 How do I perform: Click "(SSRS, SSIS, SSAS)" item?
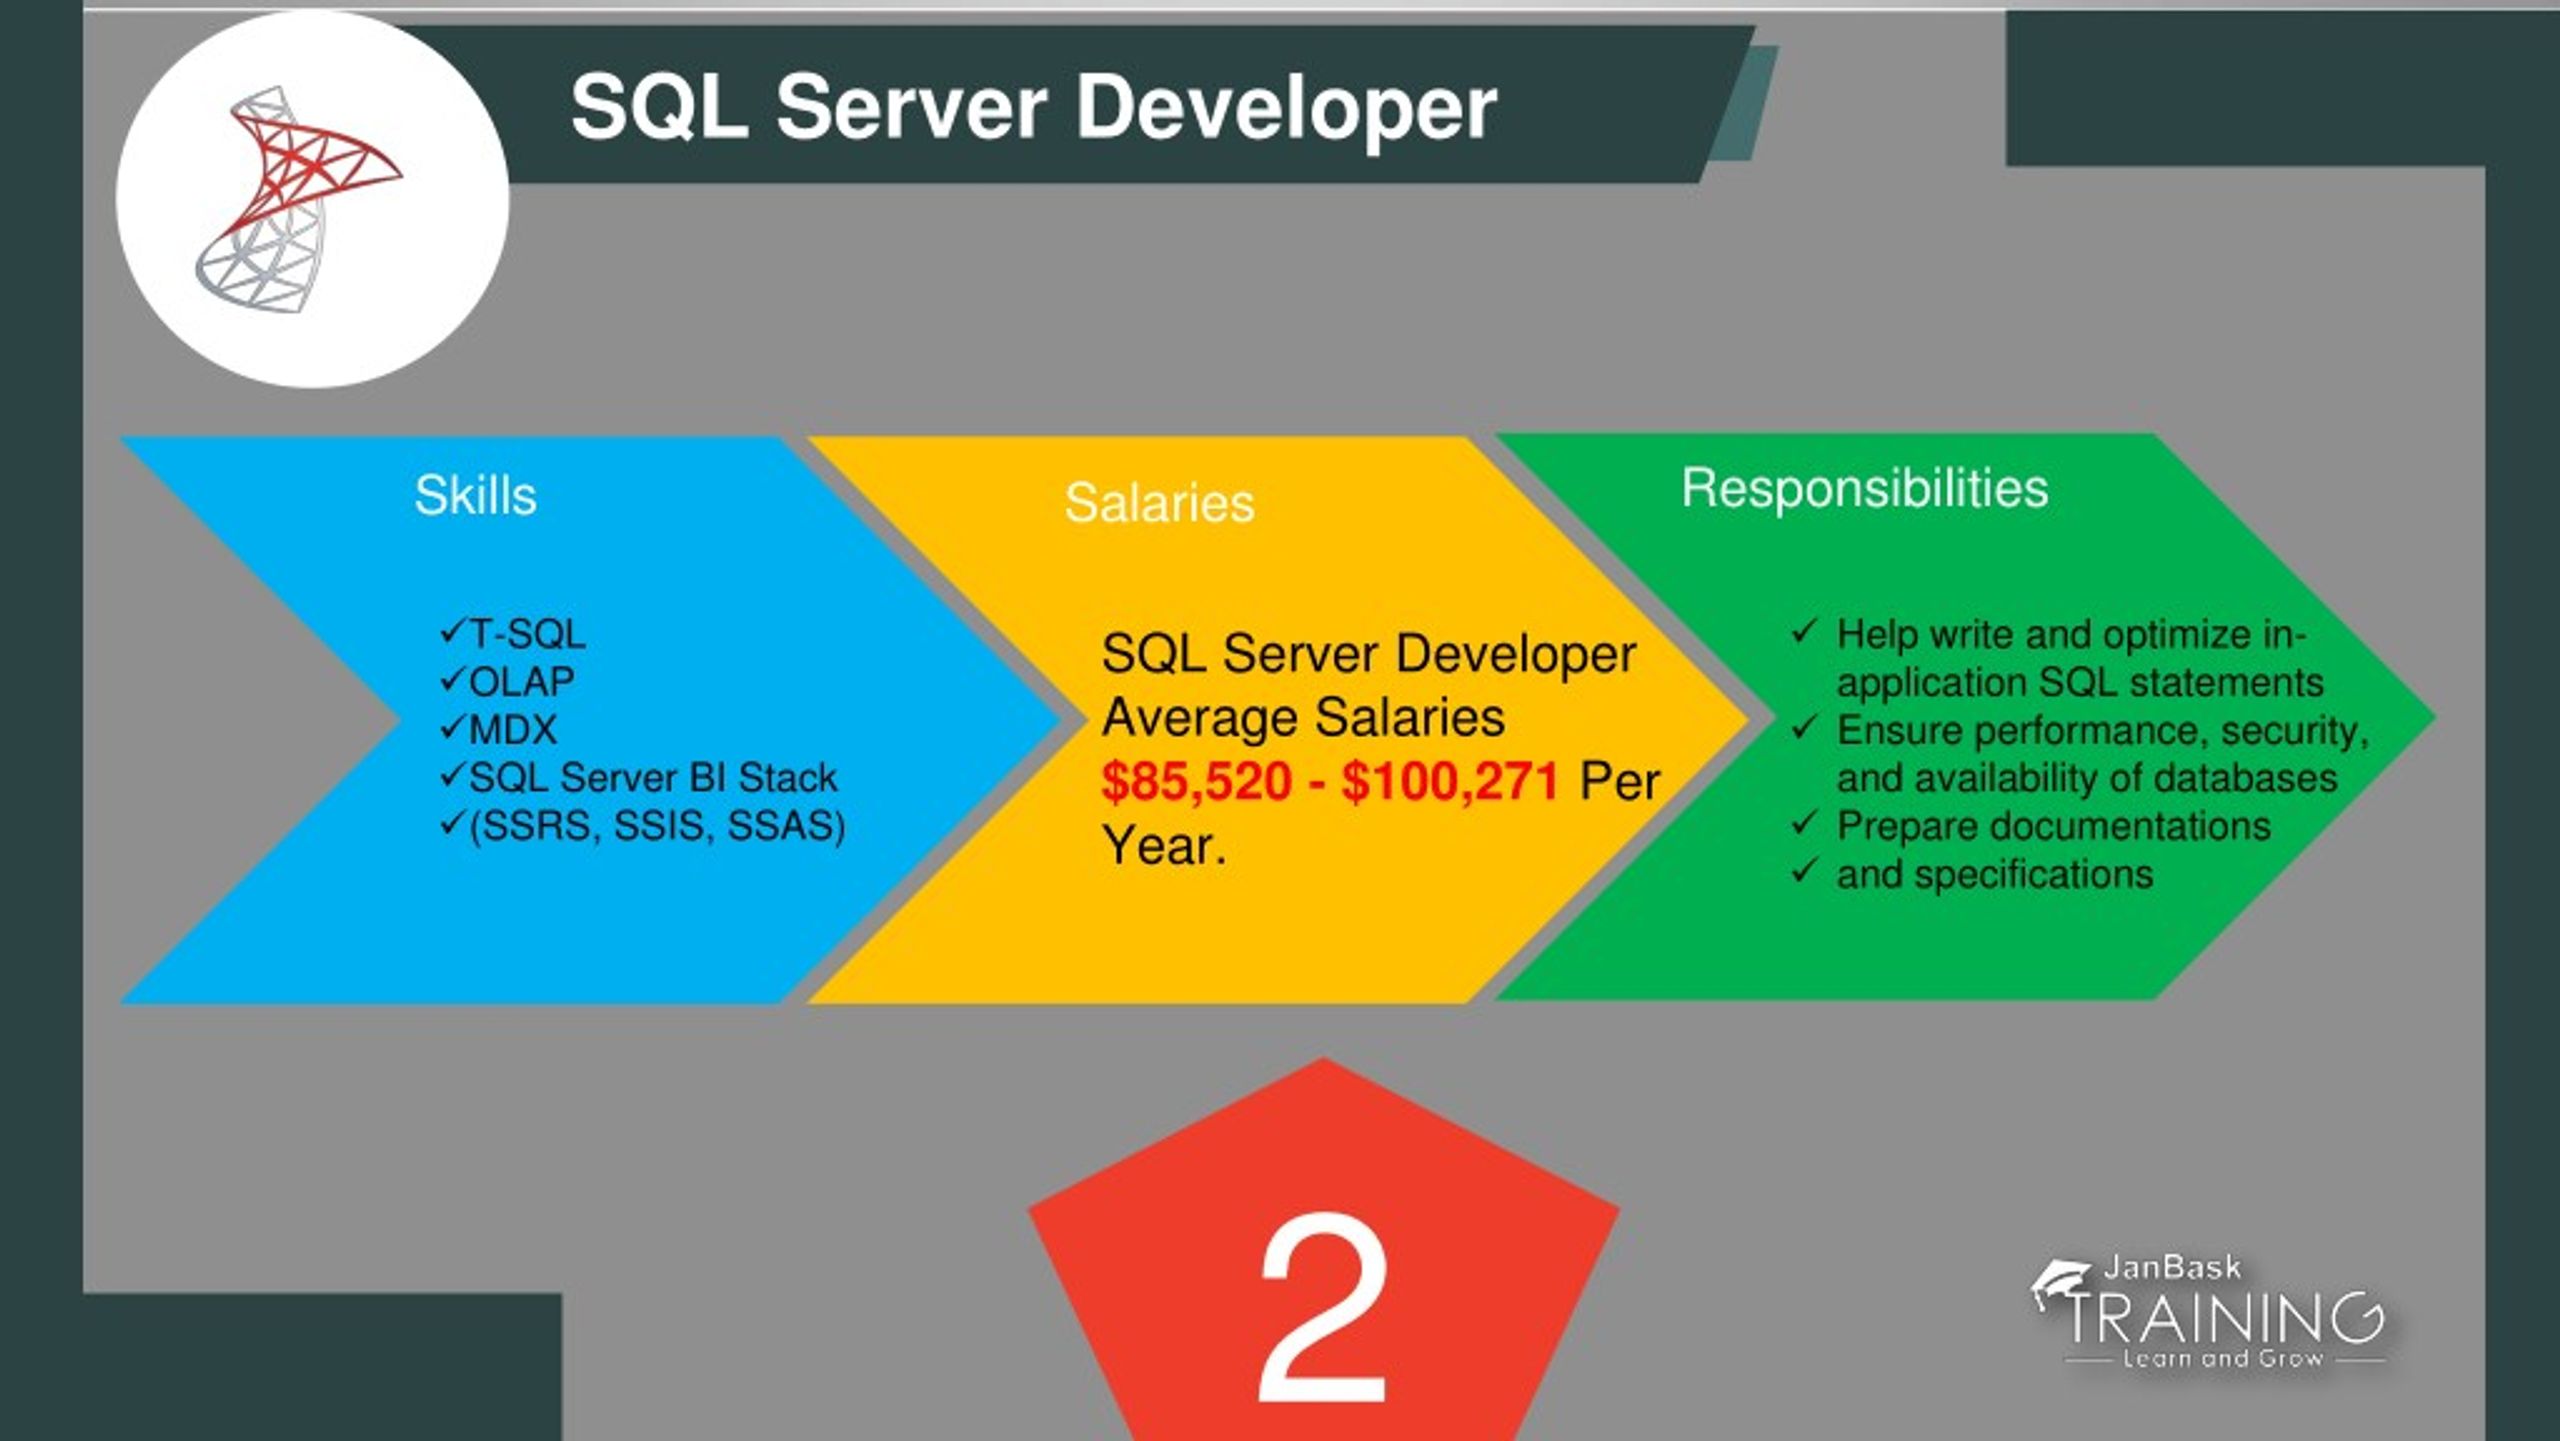pos(643,825)
